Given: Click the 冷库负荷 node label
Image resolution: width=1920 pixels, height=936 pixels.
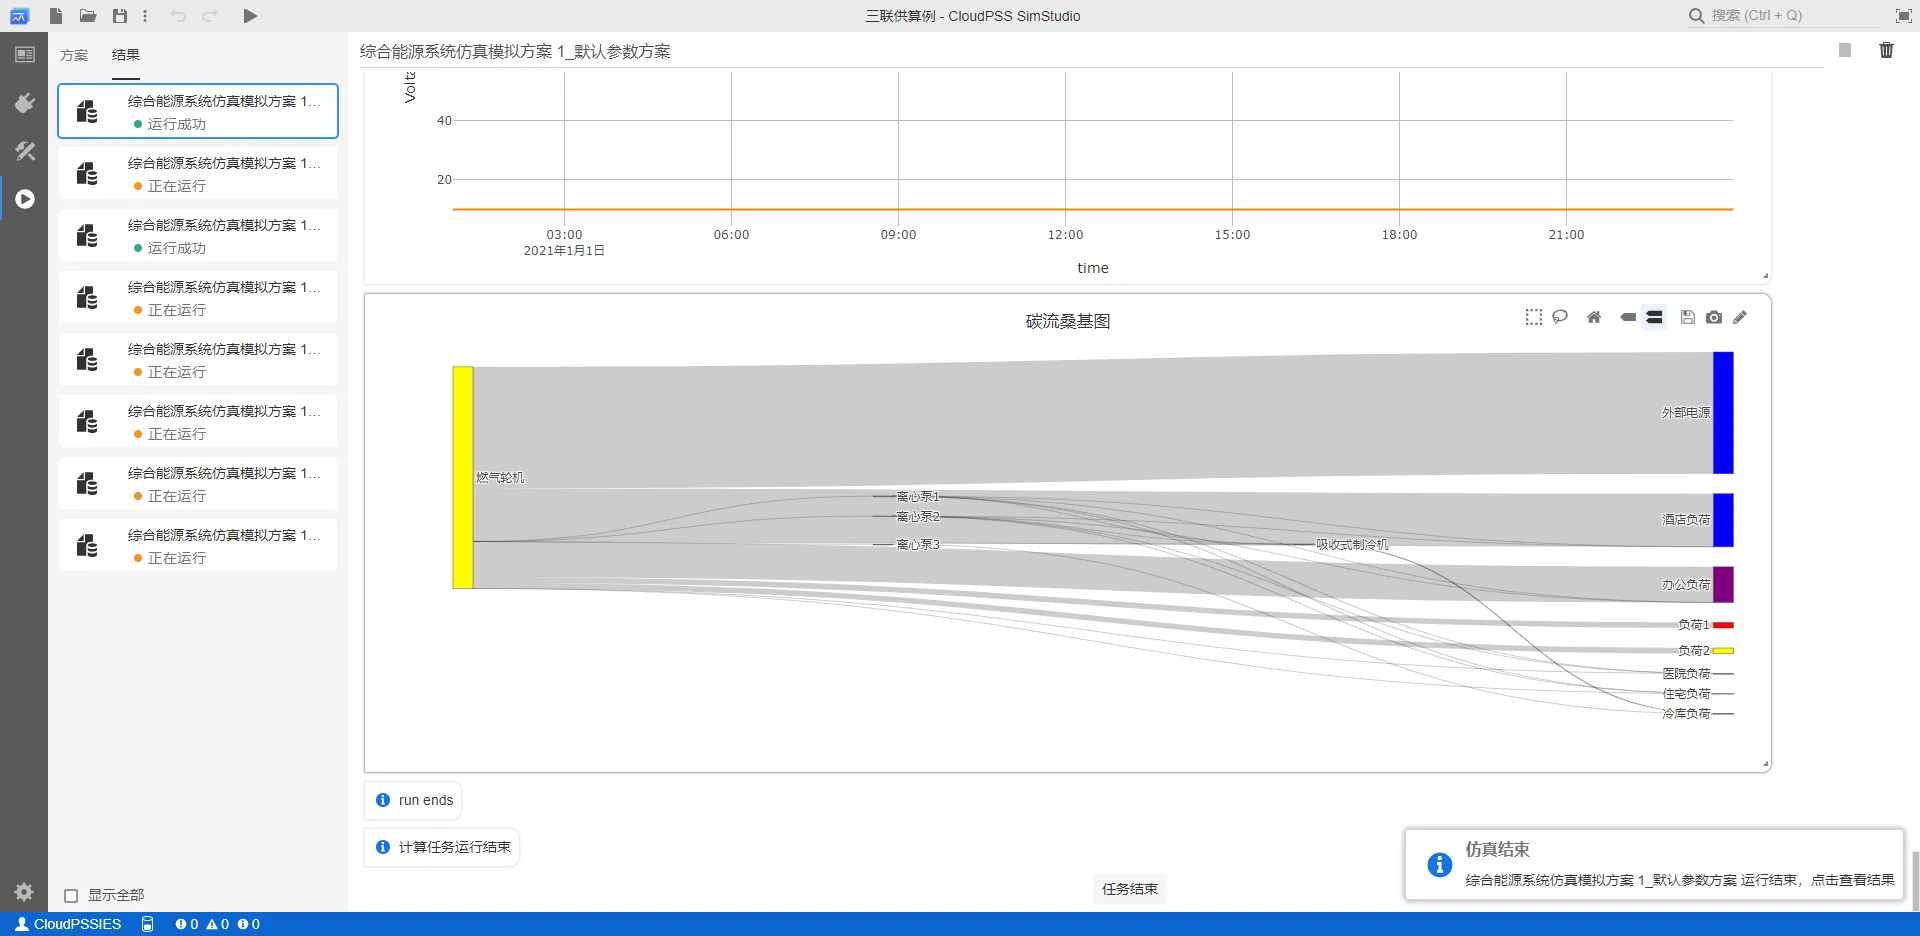Looking at the screenshot, I should coord(1686,714).
